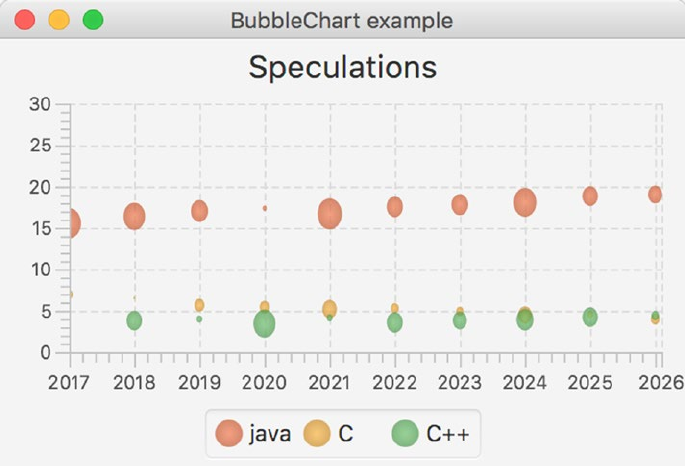
Task: Click the orange C legend circle
Action: click(x=317, y=433)
